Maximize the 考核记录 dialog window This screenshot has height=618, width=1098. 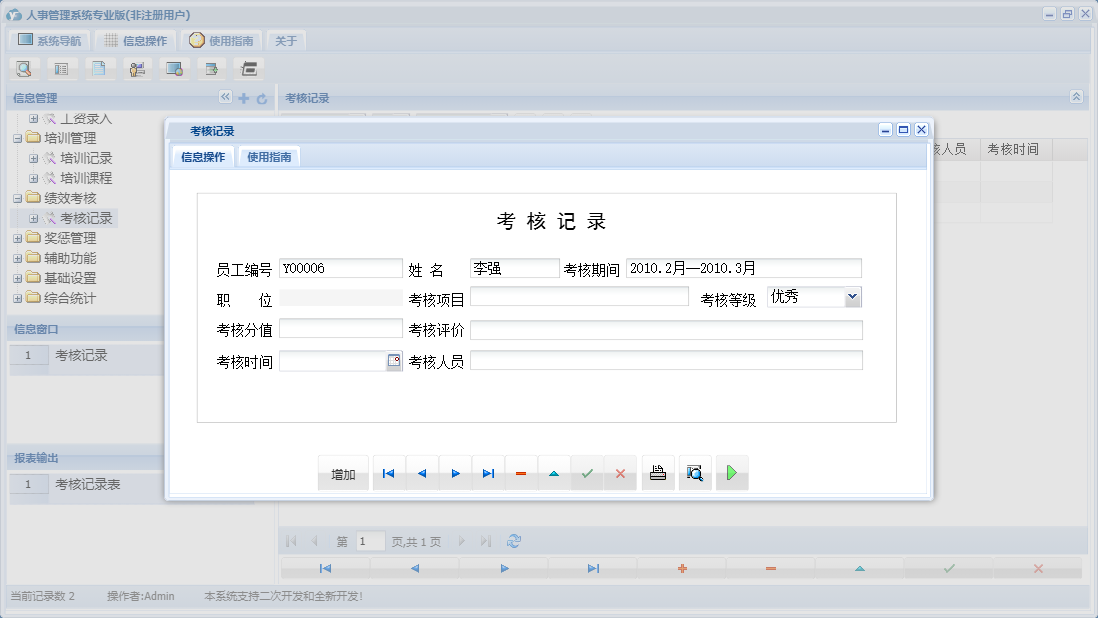903,129
